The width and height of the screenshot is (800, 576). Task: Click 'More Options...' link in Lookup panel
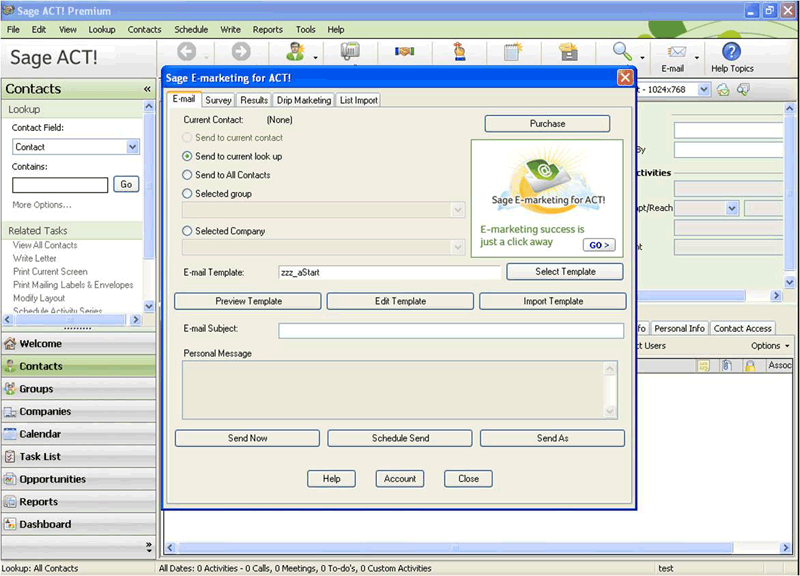coord(42,205)
